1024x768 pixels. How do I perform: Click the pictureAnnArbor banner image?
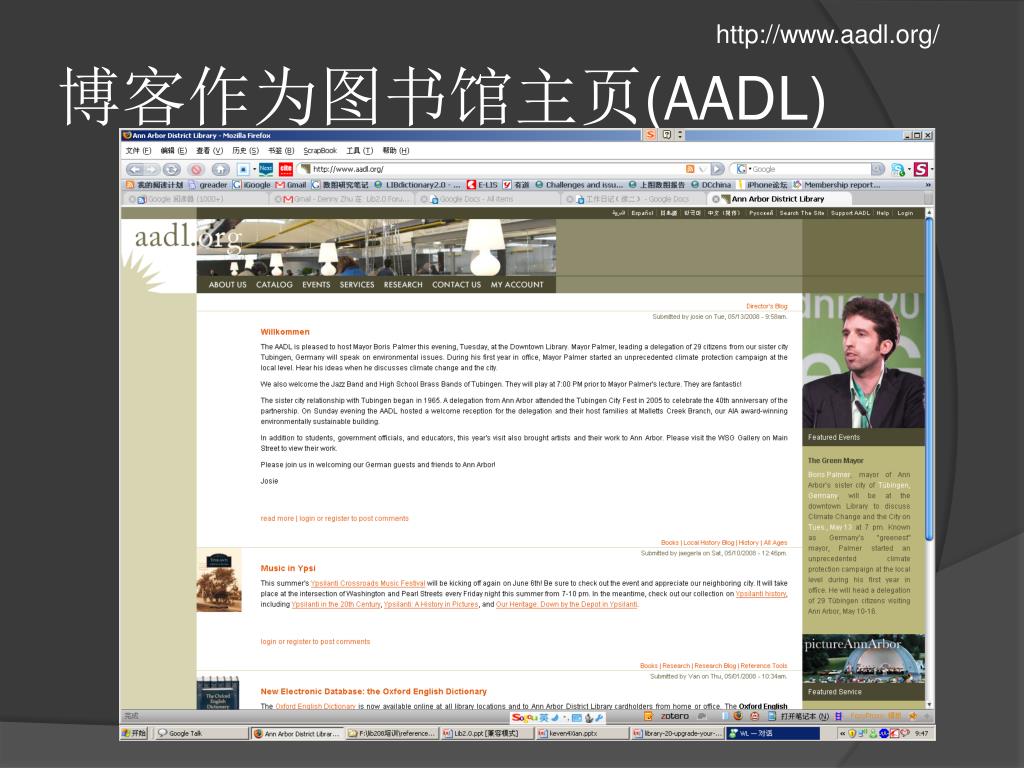[863, 658]
